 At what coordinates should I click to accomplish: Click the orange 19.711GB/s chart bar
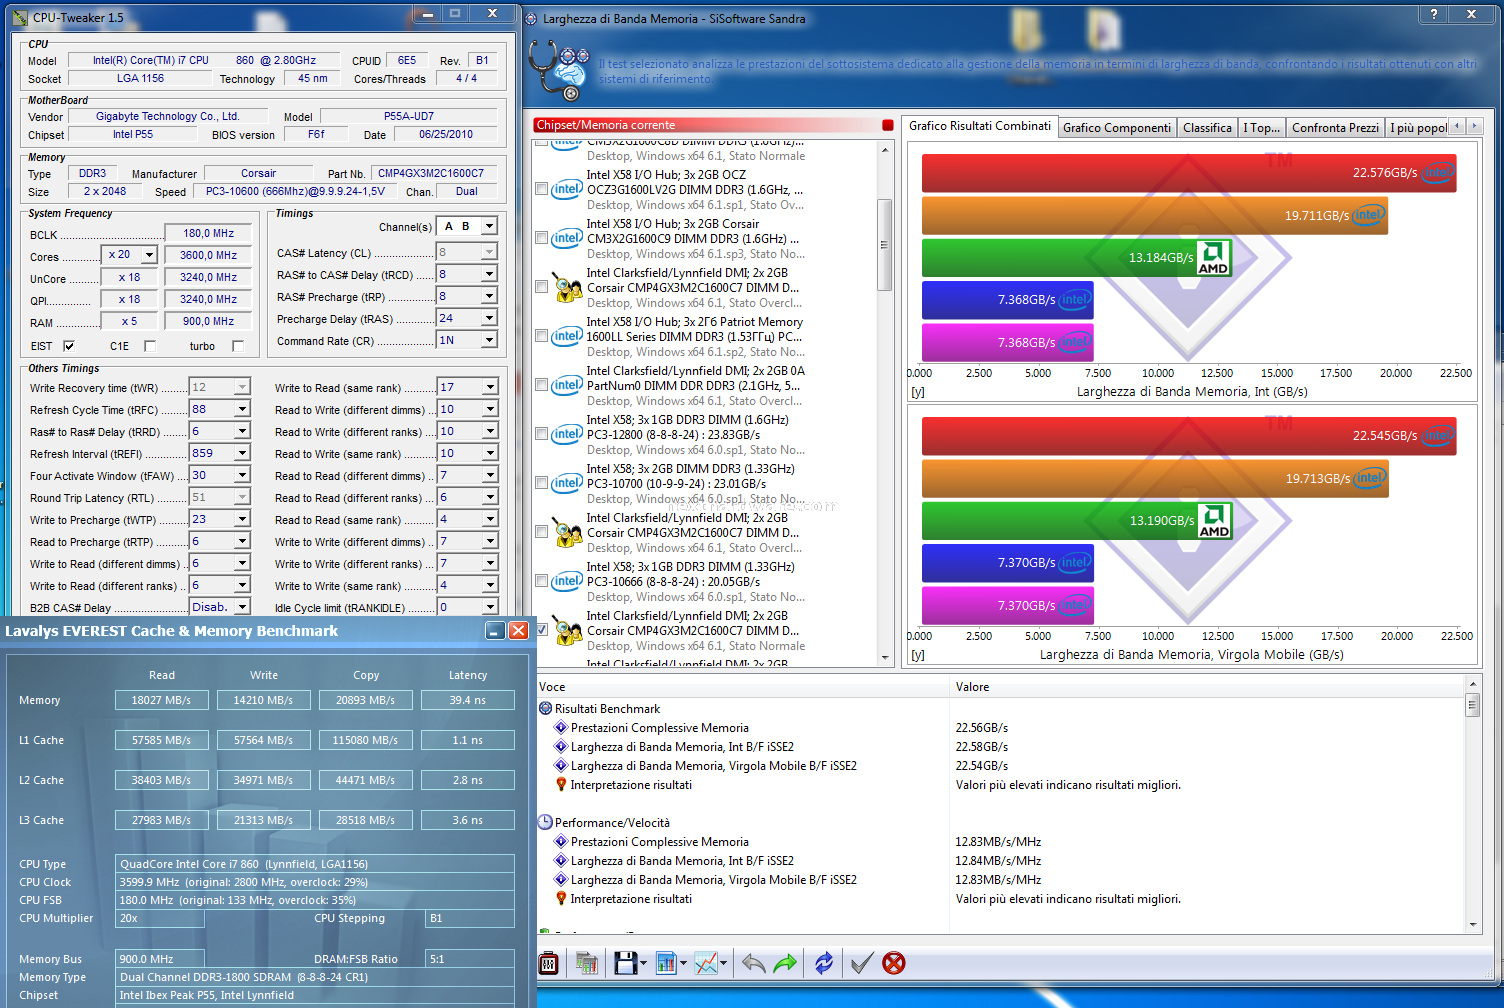click(1154, 215)
